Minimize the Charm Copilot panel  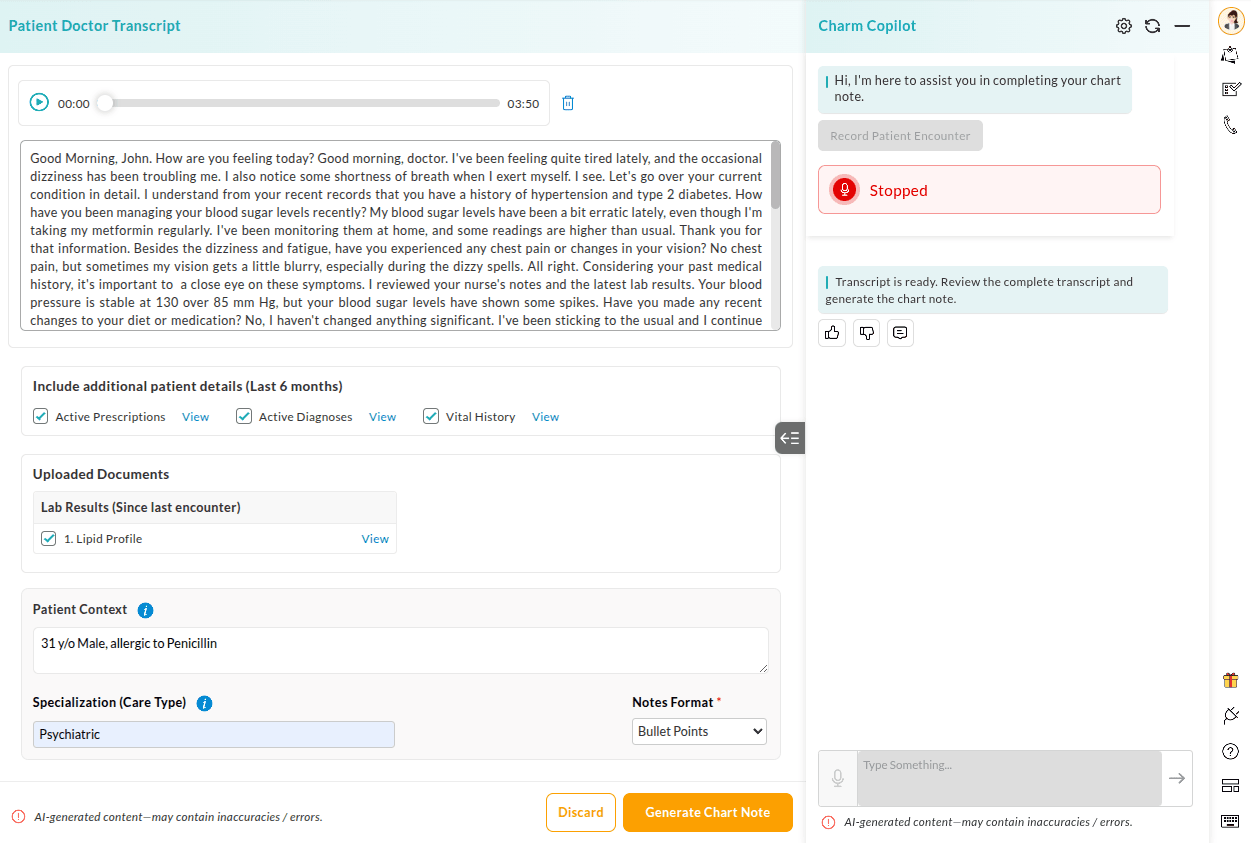click(1182, 26)
